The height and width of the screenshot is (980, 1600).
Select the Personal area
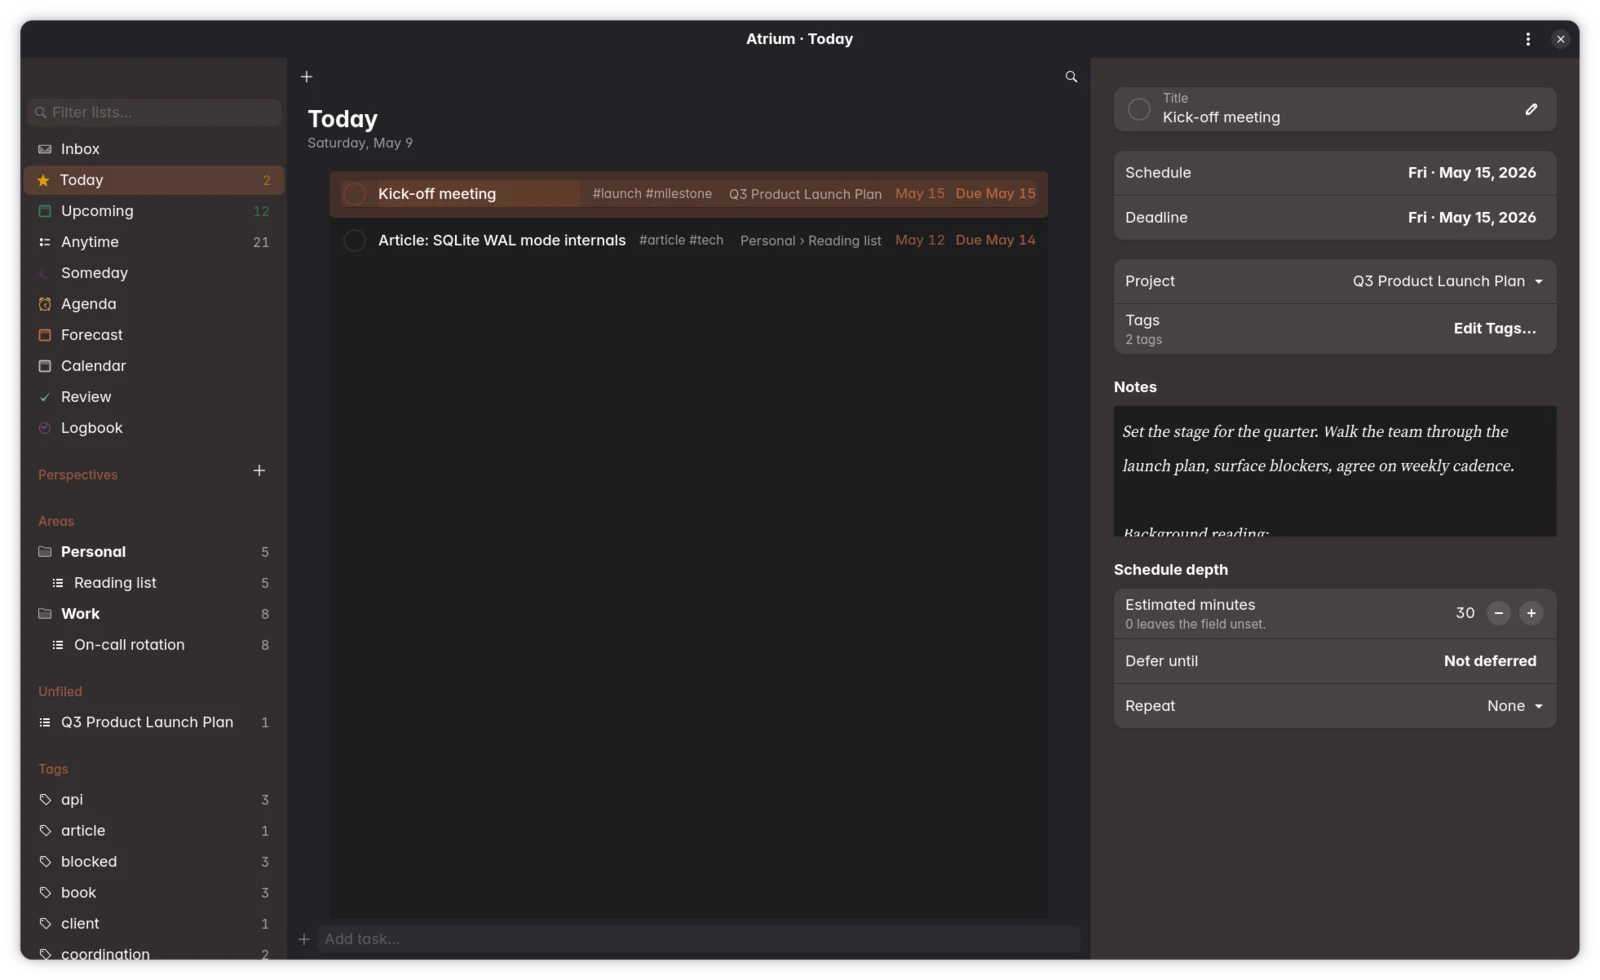coord(154,552)
